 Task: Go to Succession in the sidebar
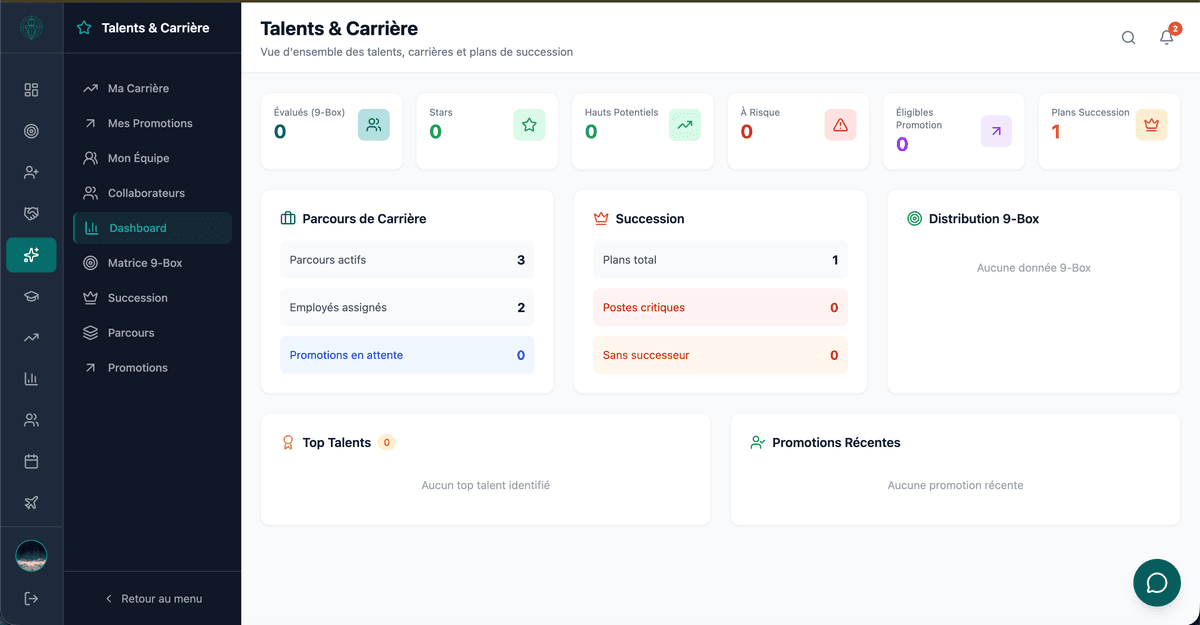click(137, 298)
